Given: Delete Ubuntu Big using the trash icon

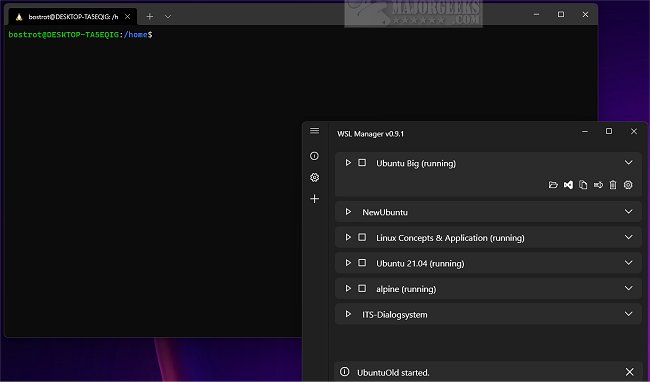Looking at the screenshot, I should coord(613,185).
